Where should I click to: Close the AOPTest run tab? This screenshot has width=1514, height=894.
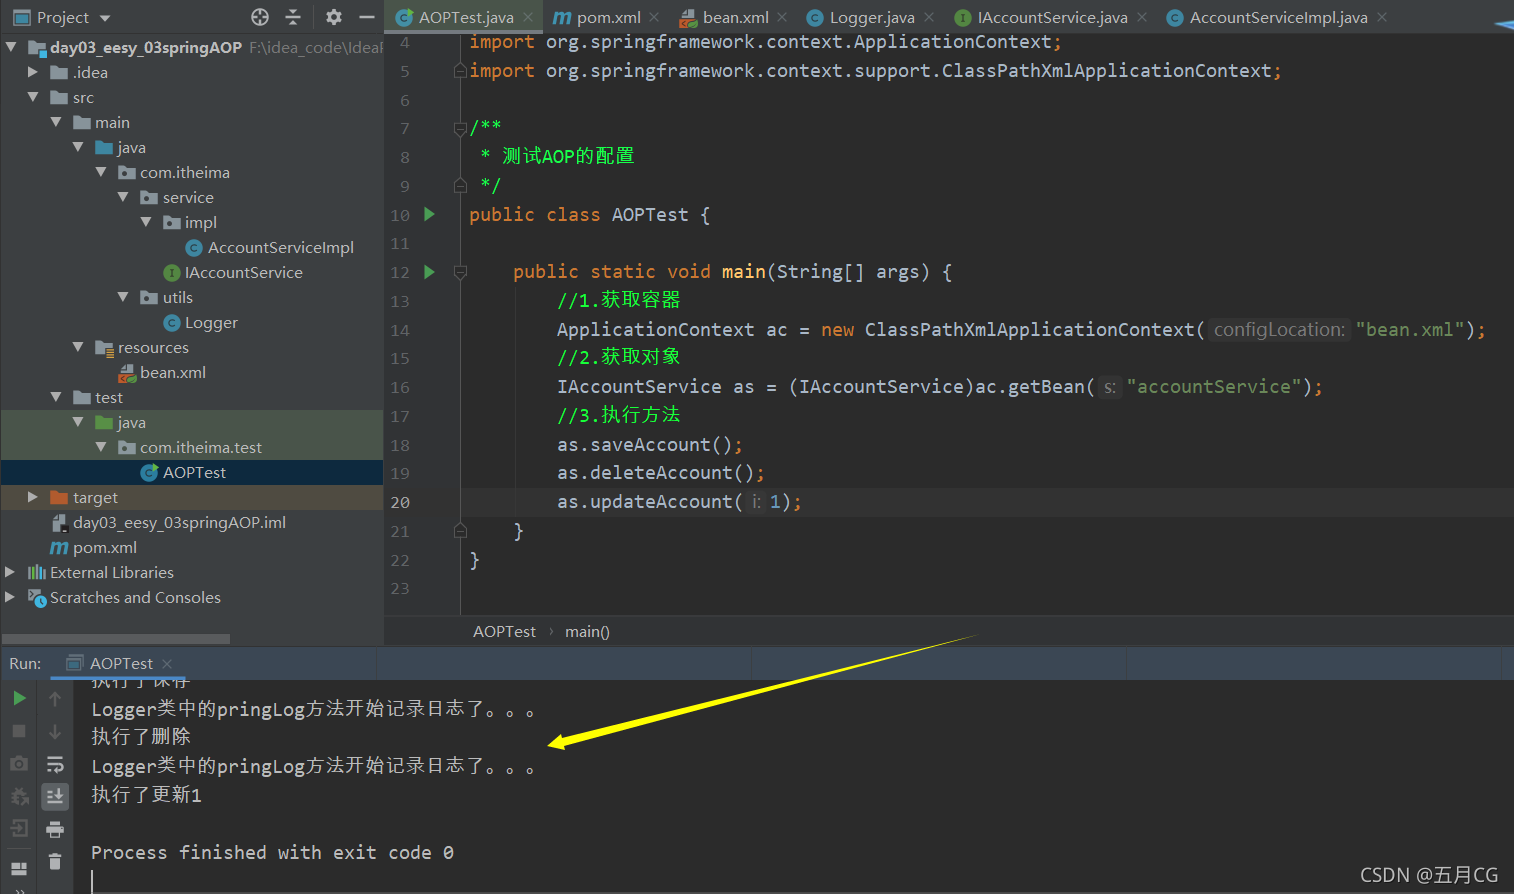(x=167, y=663)
